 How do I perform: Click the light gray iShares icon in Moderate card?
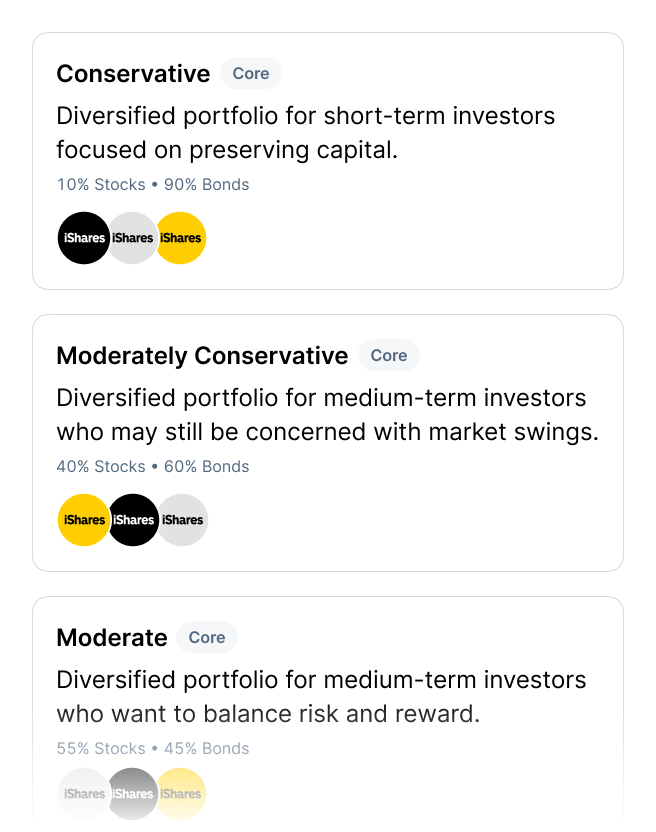click(x=82, y=794)
